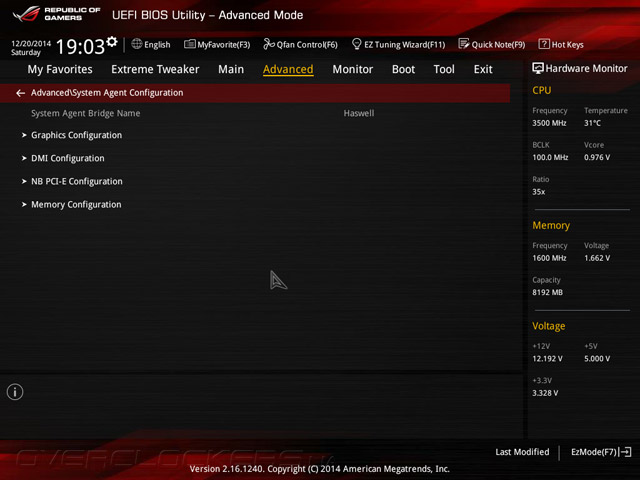
Task: Expand Memory Configuration arrow
Action: coord(24,204)
